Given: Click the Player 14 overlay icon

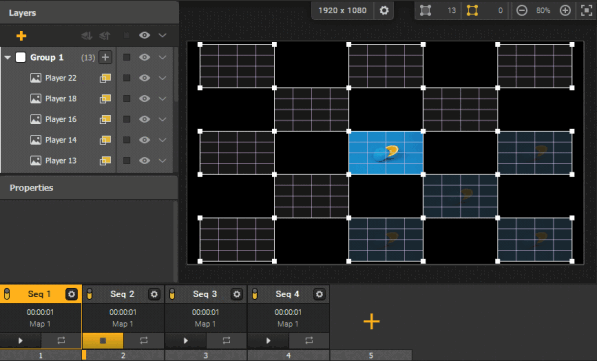Looking at the screenshot, I should coord(105,140).
